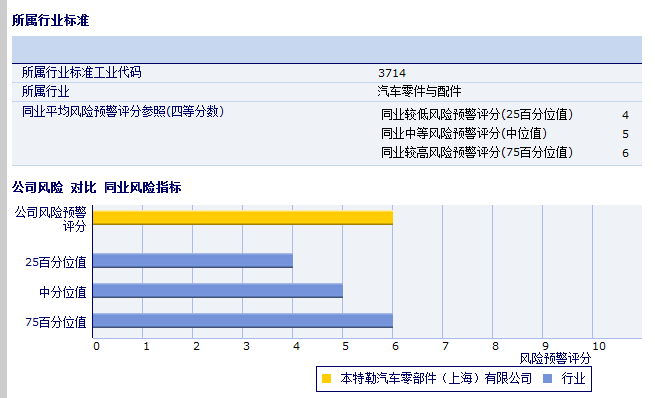
Task: Click the 同业中等风险预警评分(中位值) label
Action: click(464, 134)
